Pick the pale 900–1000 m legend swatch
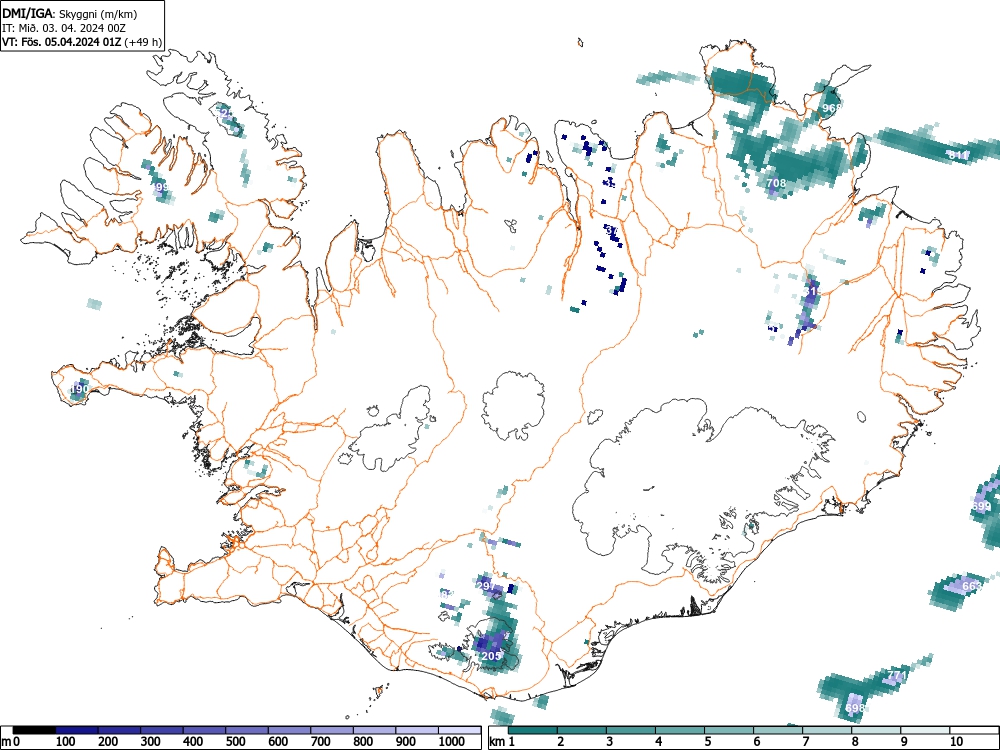 point(417,730)
